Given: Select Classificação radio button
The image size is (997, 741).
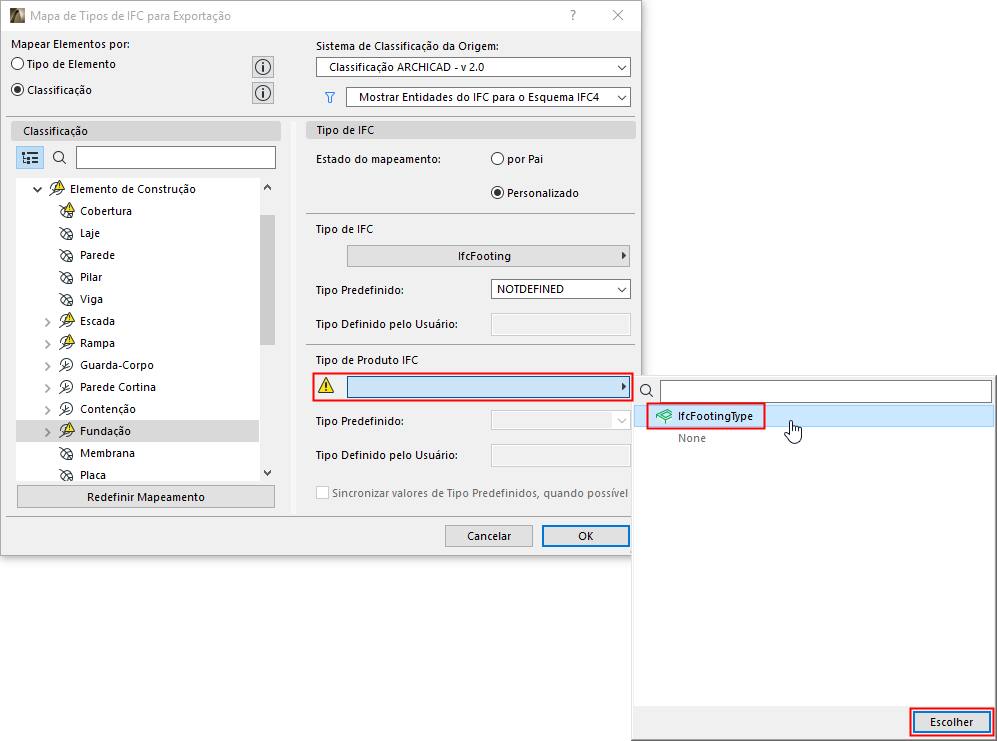Looking at the screenshot, I should click(18, 90).
